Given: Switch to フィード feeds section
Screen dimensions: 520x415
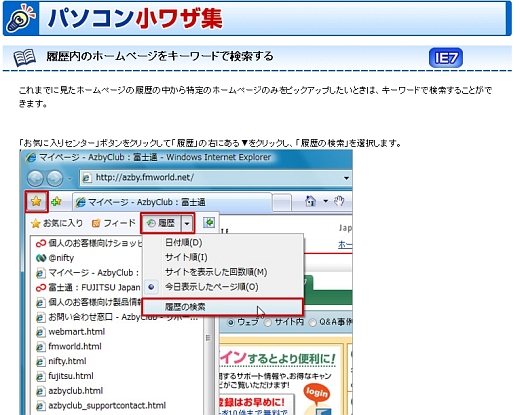Looking at the screenshot, I should [x=114, y=223].
